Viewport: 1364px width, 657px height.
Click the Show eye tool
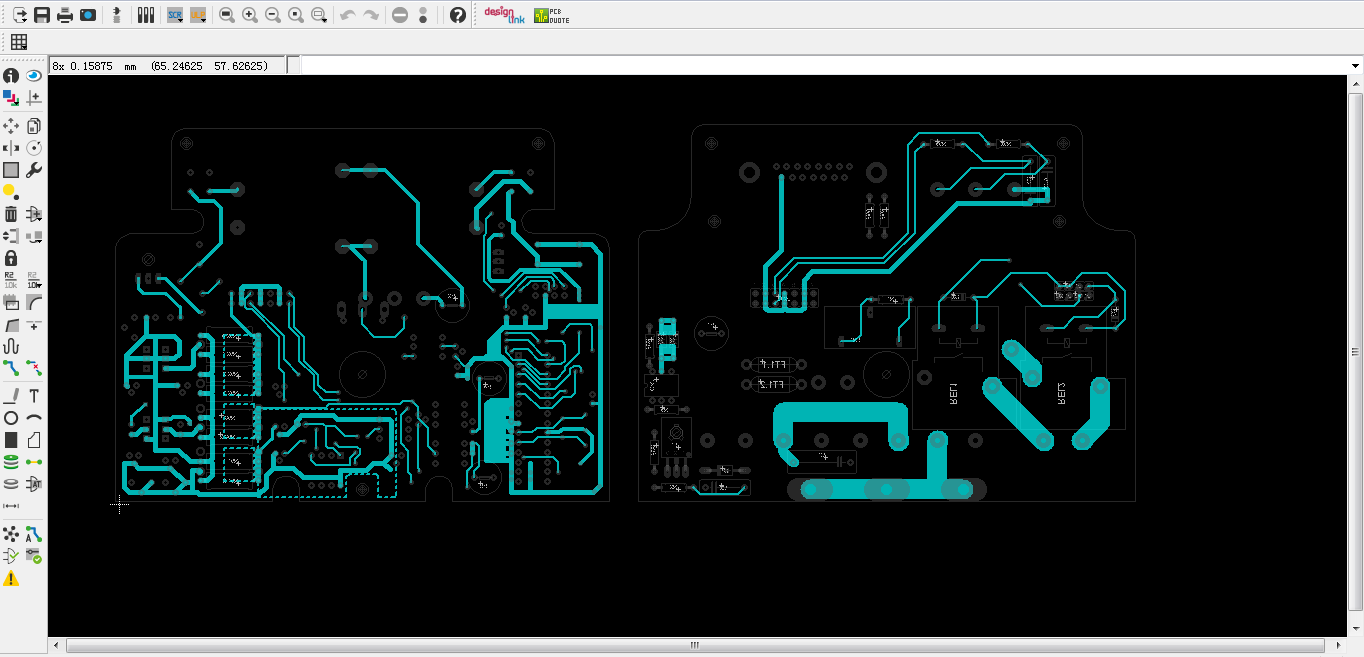(x=33, y=76)
